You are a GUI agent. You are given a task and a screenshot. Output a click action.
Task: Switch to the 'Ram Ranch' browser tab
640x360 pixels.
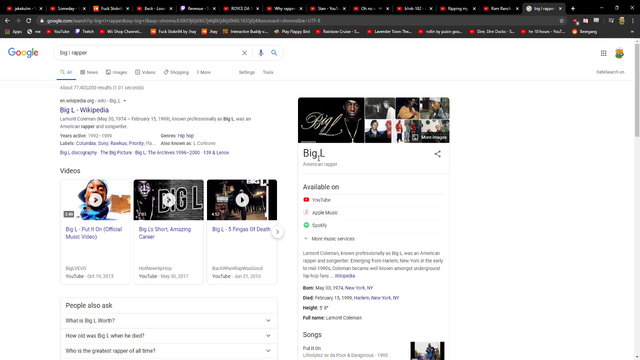pos(500,8)
